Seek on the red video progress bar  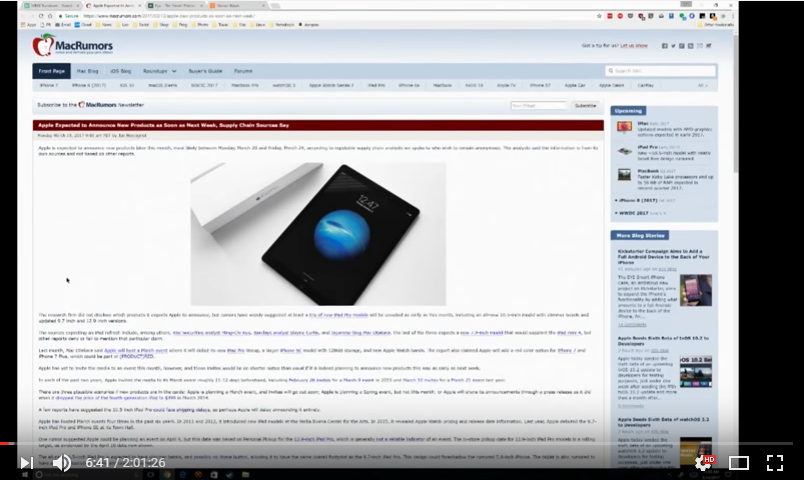click(x=396, y=443)
